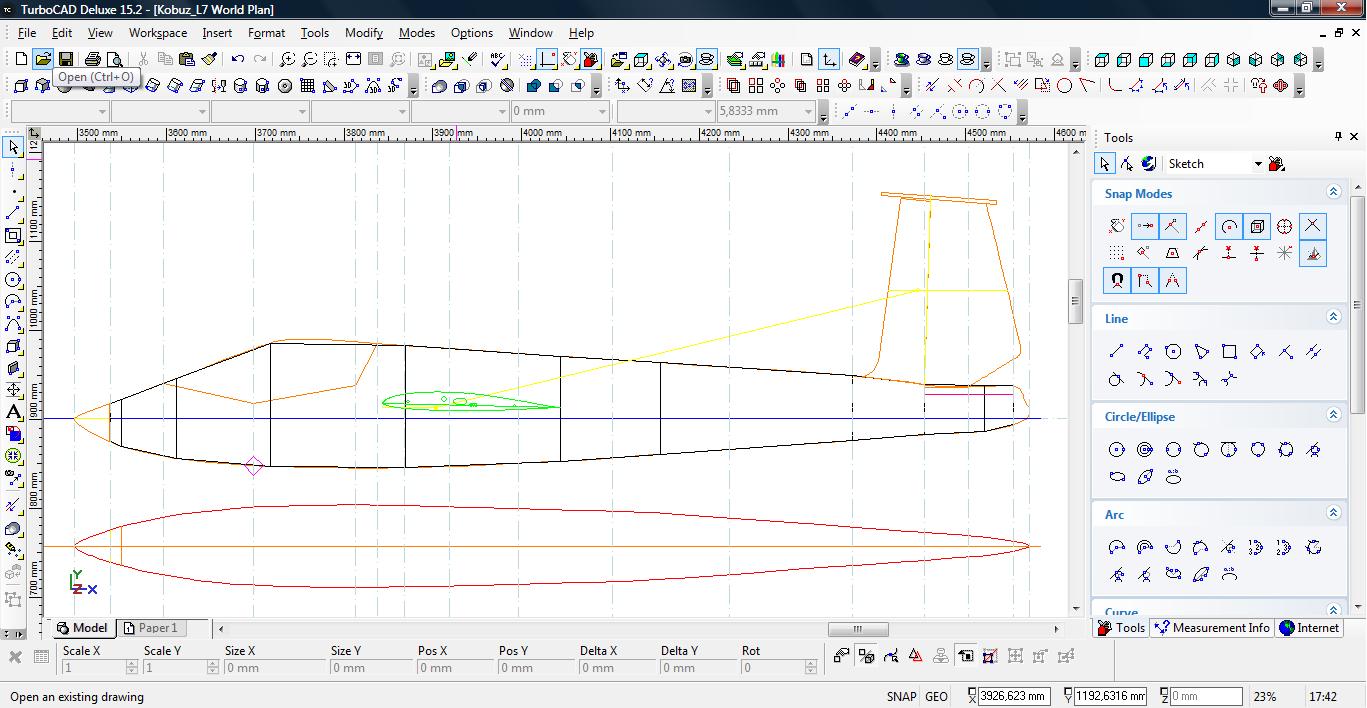Switch to the Measurement Info tab
Image resolution: width=1367 pixels, height=708 pixels.
(x=1211, y=628)
